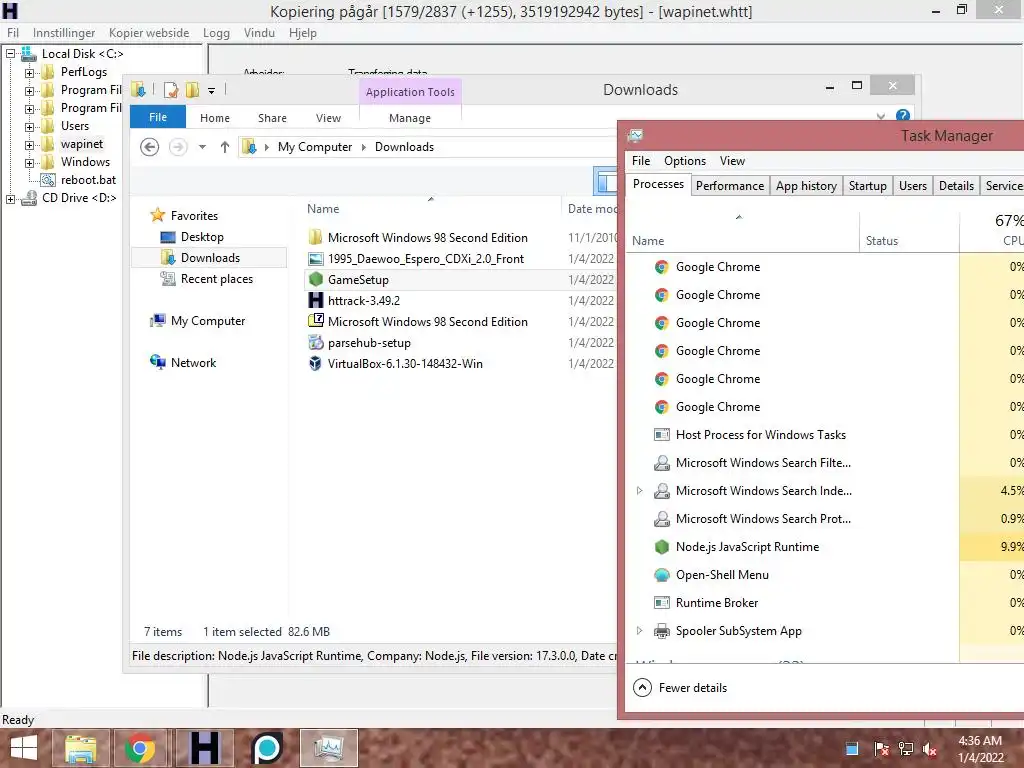Expand the Microsoft Windows Search Indexer process
Screen dimensions: 1024x768
pos(639,490)
